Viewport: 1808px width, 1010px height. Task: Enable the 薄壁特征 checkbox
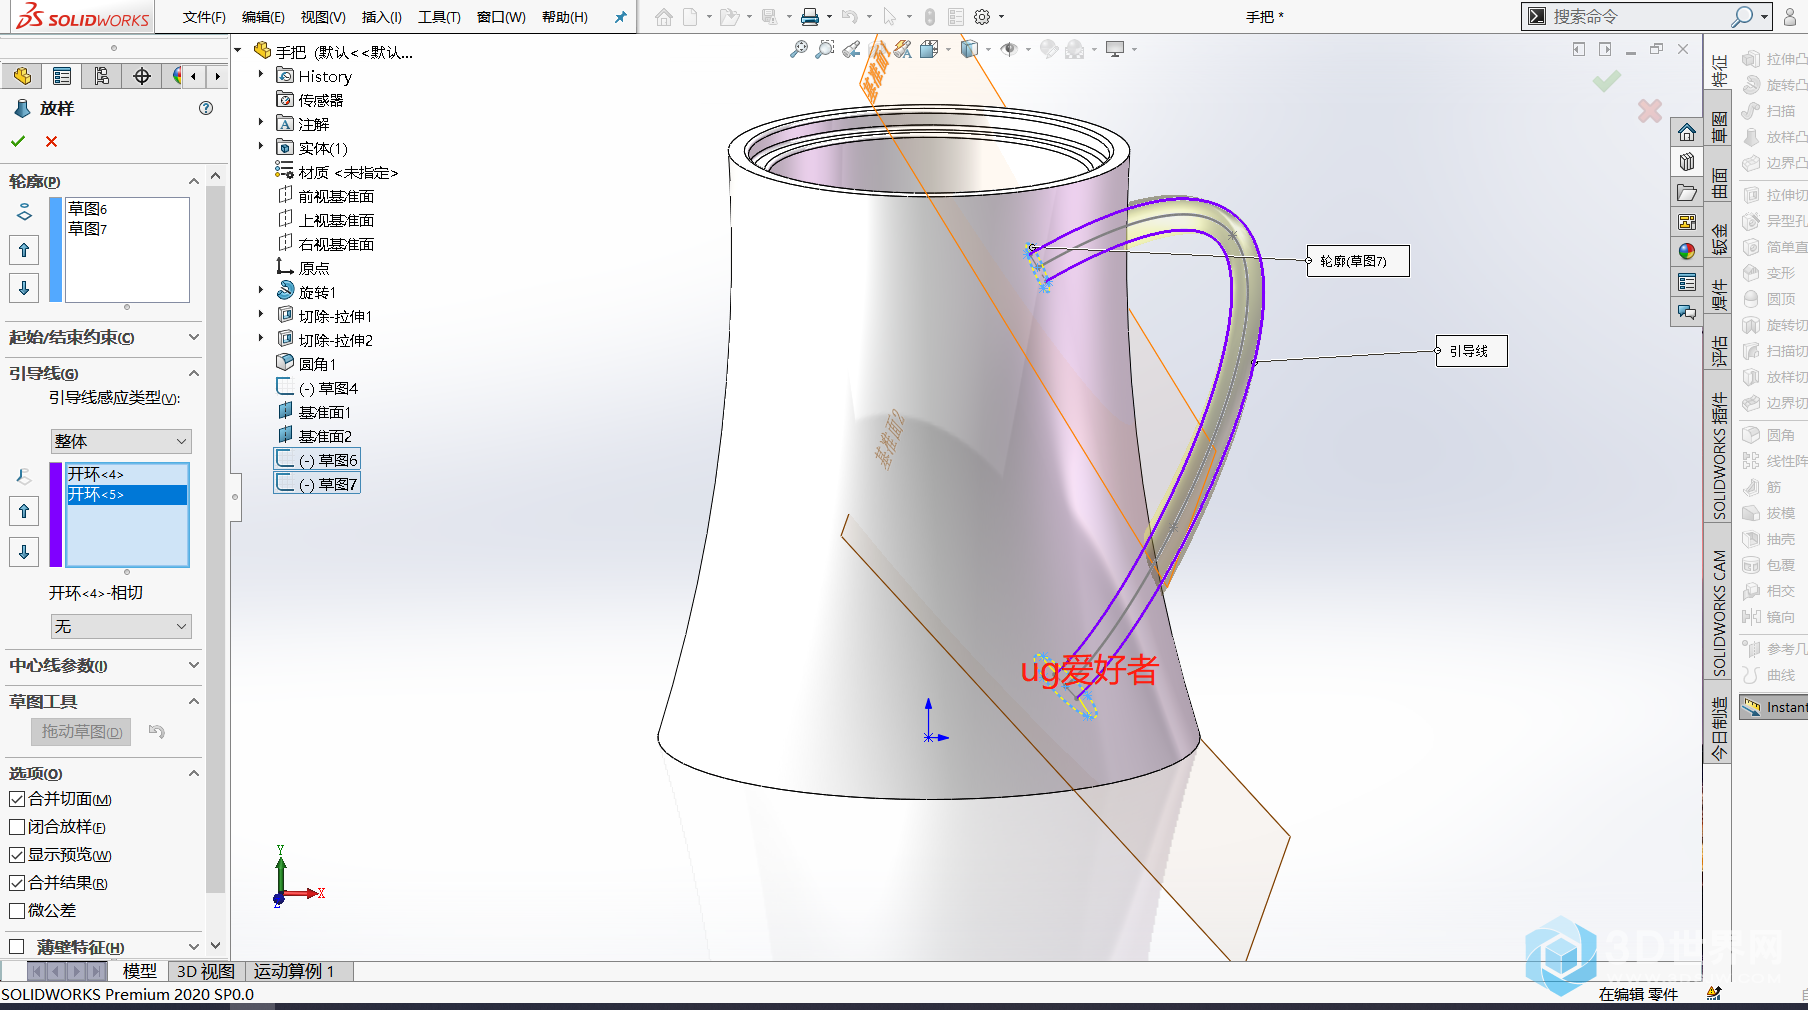[17, 946]
